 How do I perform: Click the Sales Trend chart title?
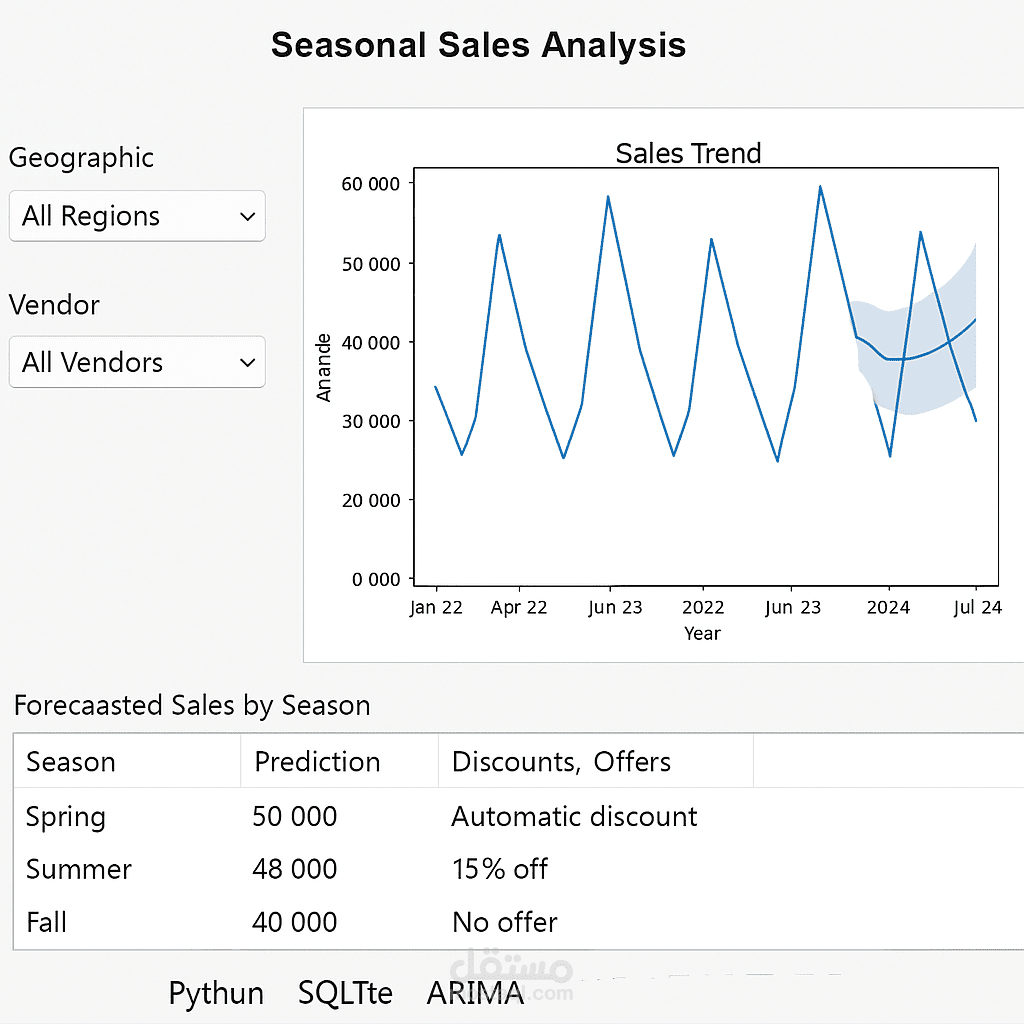point(688,153)
